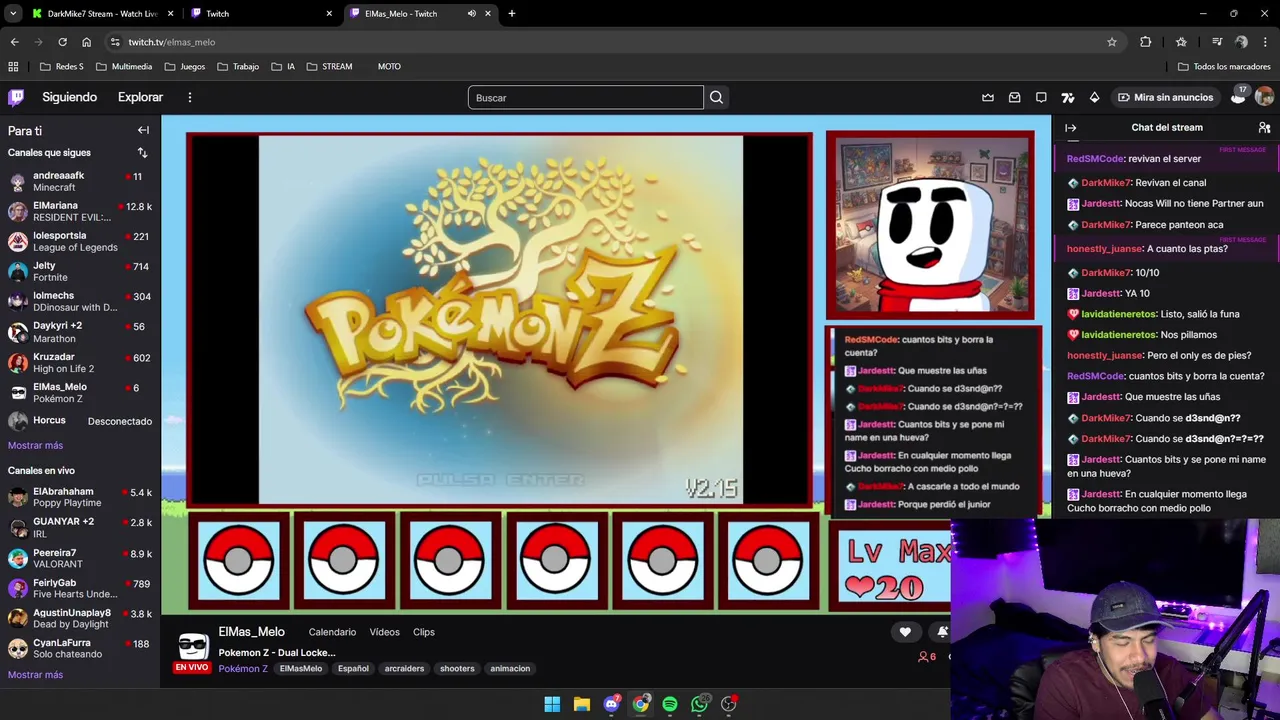Open the Multimedia bookmark folder
Image resolution: width=1280 pixels, height=720 pixels.
click(124, 66)
